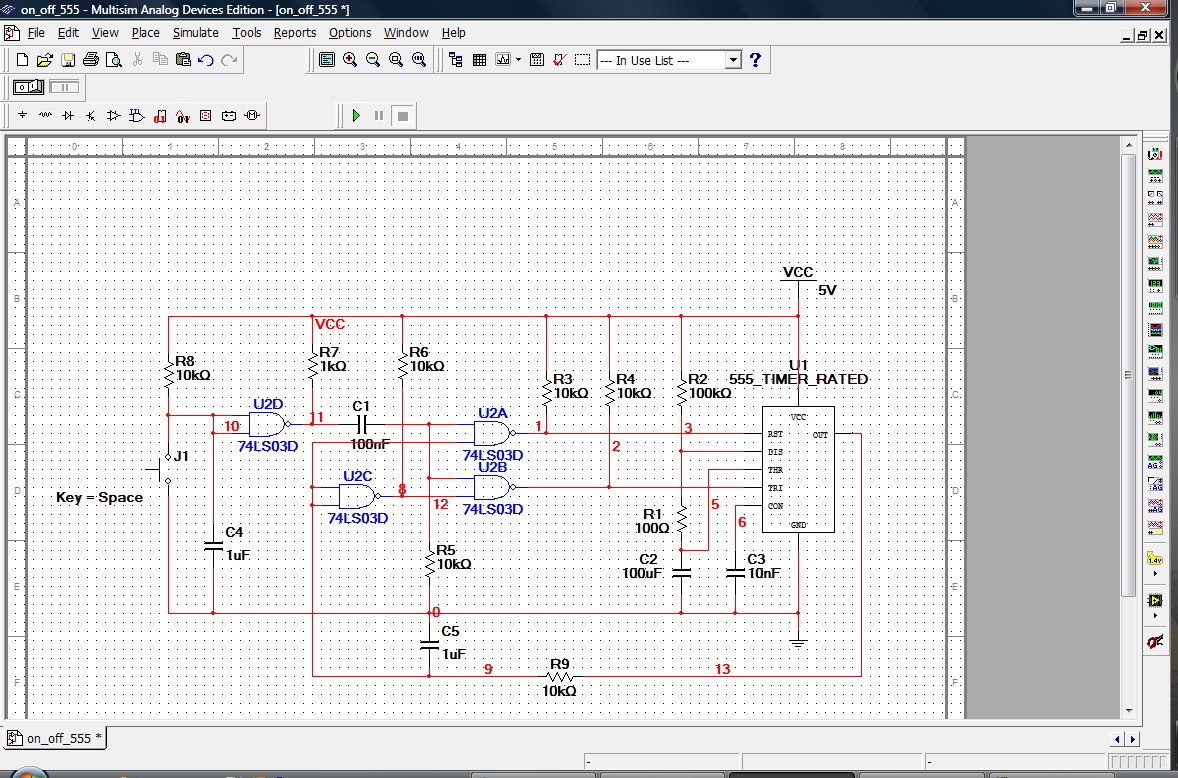Click the Zoom In magnifier icon
1178x778 pixels.
(350, 60)
